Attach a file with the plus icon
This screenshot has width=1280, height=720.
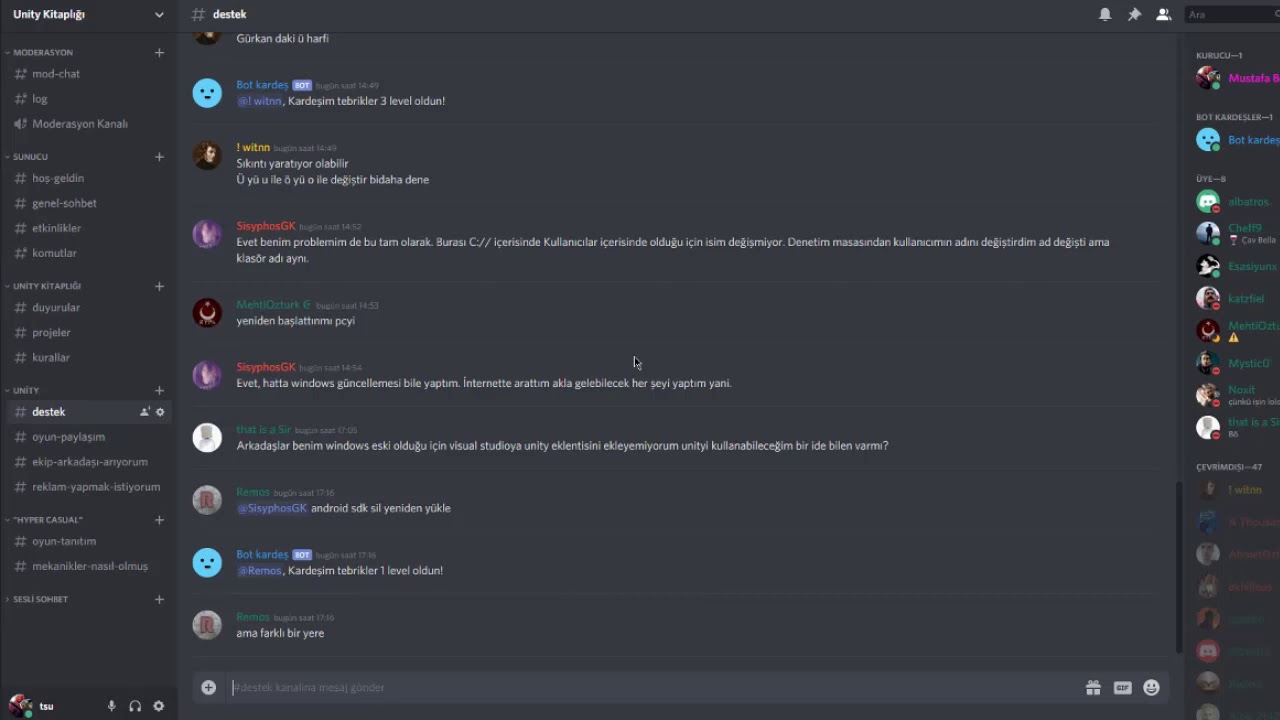pyautogui.click(x=208, y=687)
